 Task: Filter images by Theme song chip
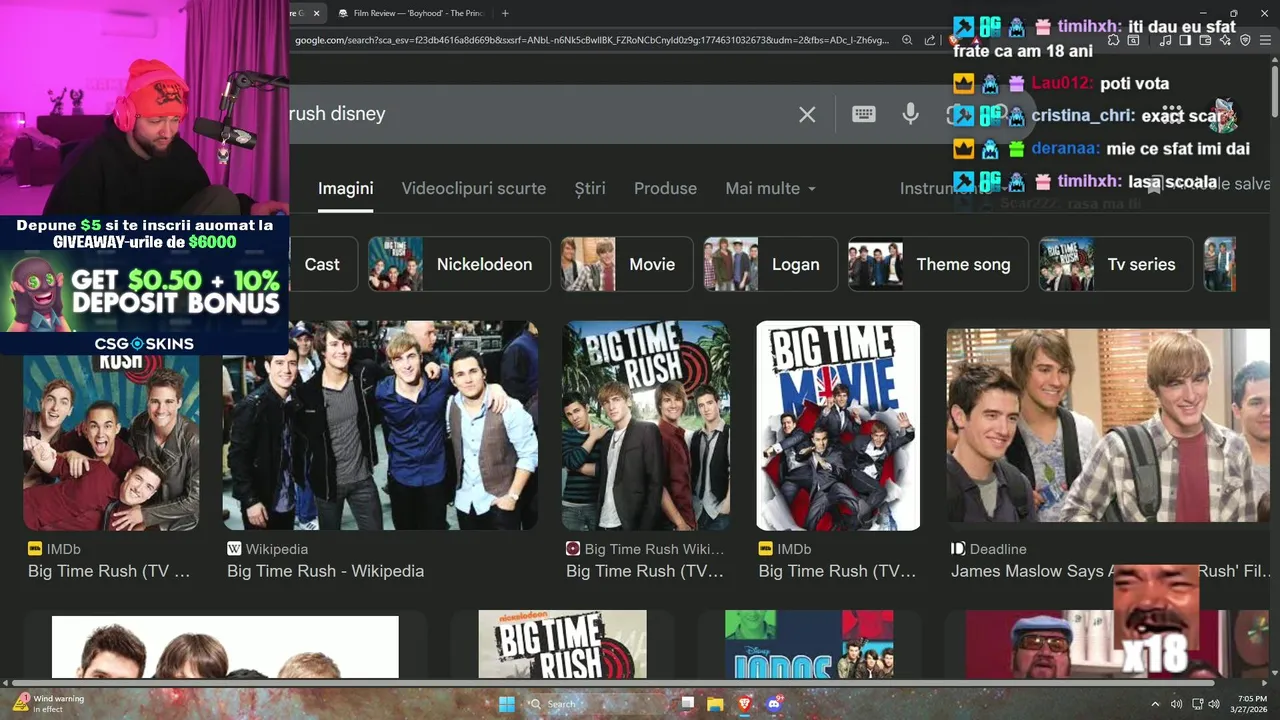tap(938, 264)
